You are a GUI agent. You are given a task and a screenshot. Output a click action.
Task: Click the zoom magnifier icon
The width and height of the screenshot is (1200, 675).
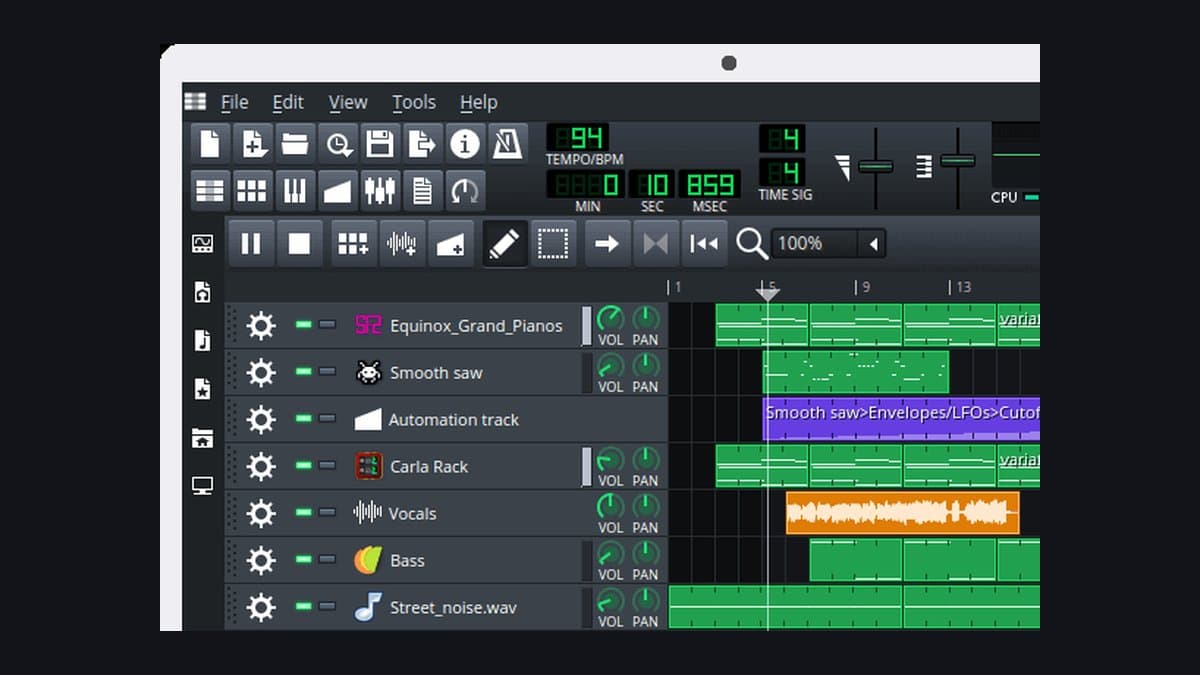point(752,243)
